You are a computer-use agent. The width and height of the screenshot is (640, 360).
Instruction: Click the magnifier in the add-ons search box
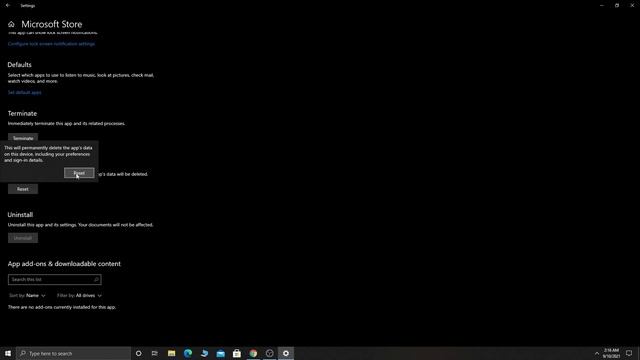[96, 280]
